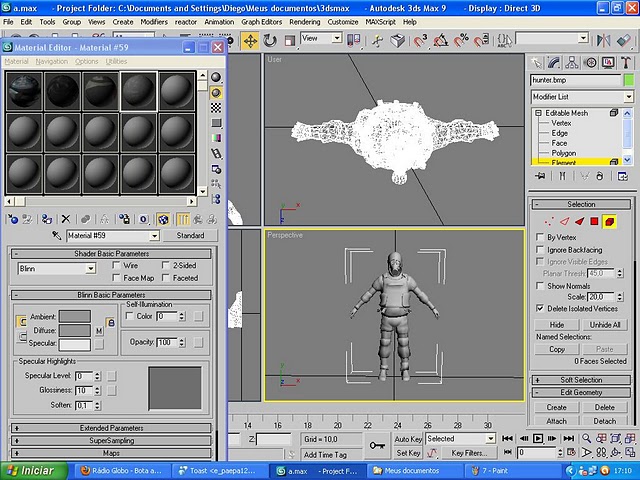Click the Auto Key button

[408, 439]
